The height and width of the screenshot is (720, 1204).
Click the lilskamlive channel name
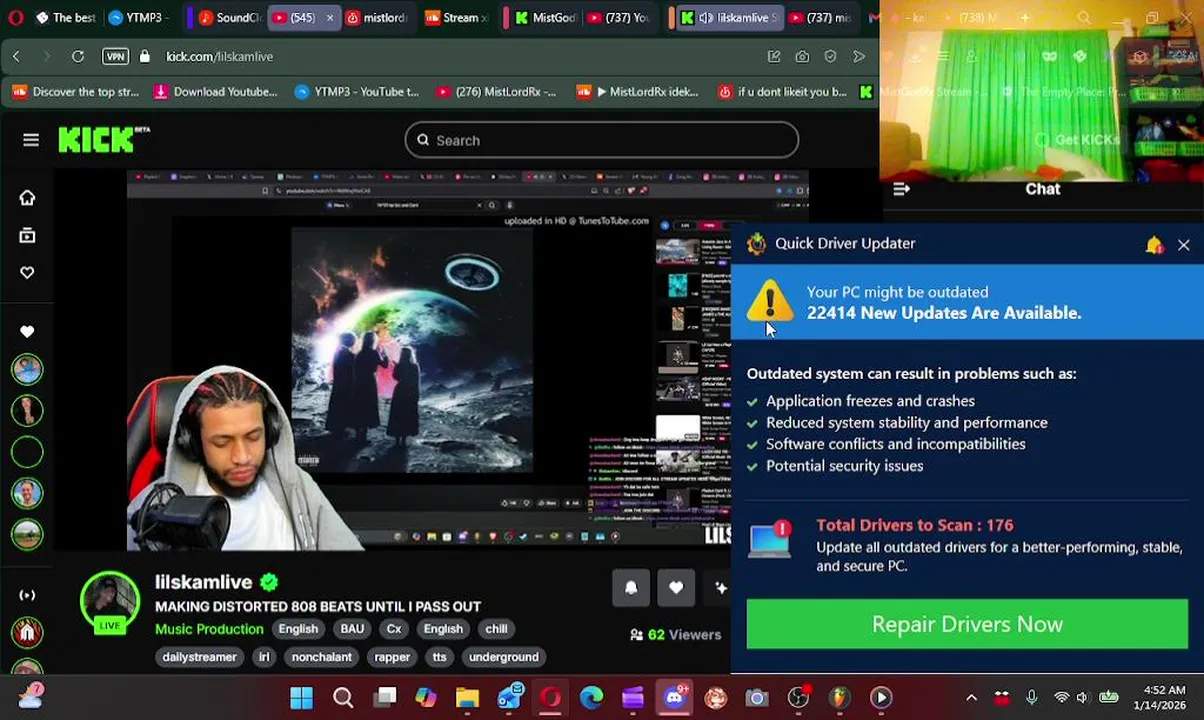pos(203,582)
